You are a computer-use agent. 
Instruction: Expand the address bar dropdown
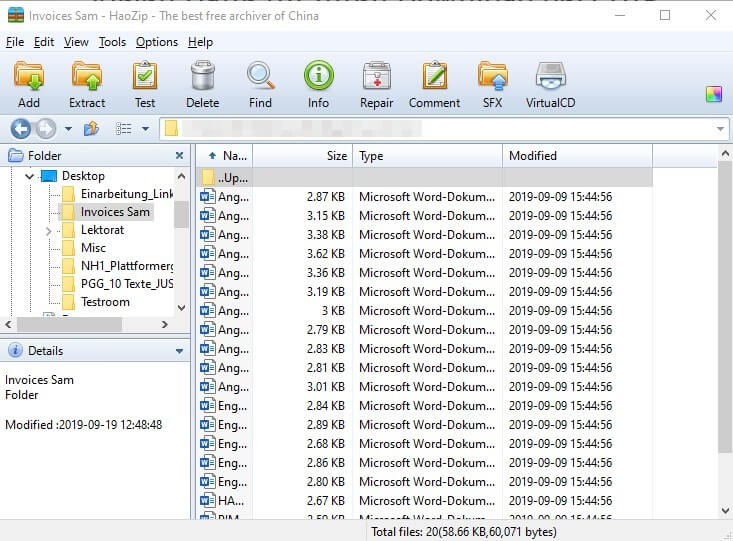click(720, 129)
